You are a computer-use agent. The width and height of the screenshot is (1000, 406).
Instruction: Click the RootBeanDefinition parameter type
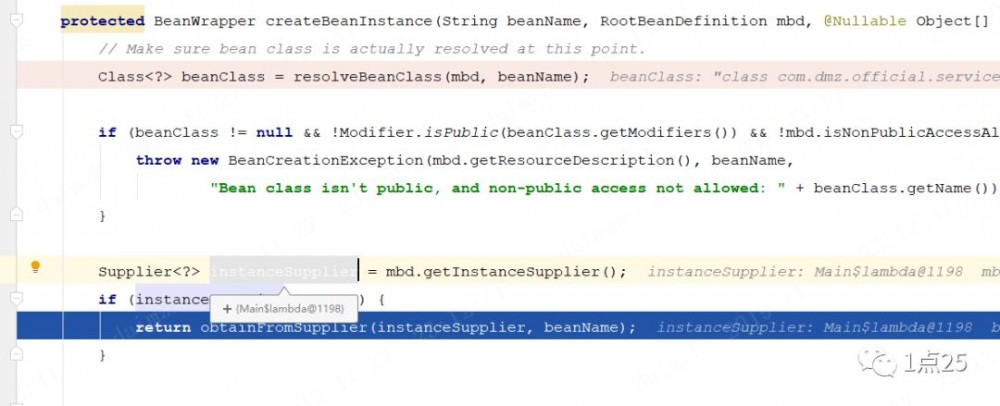[684, 21]
